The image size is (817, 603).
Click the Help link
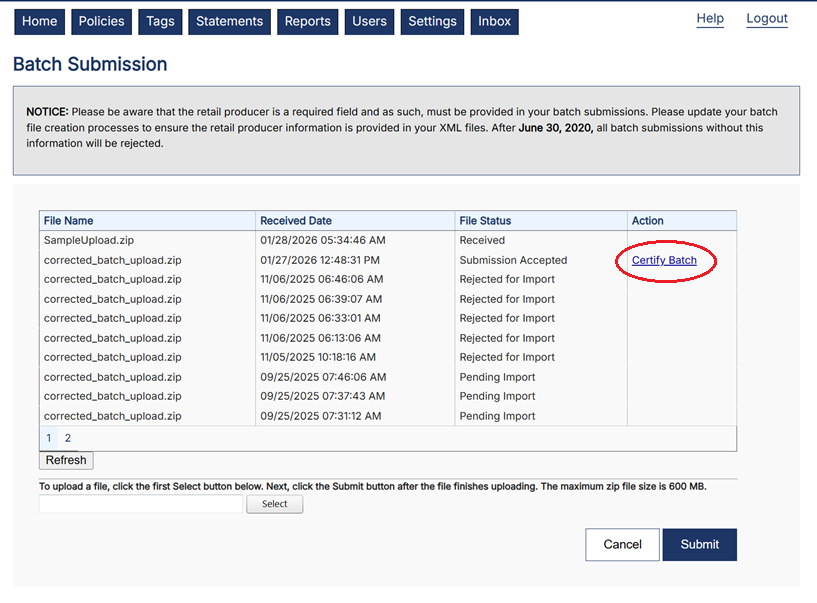[710, 19]
